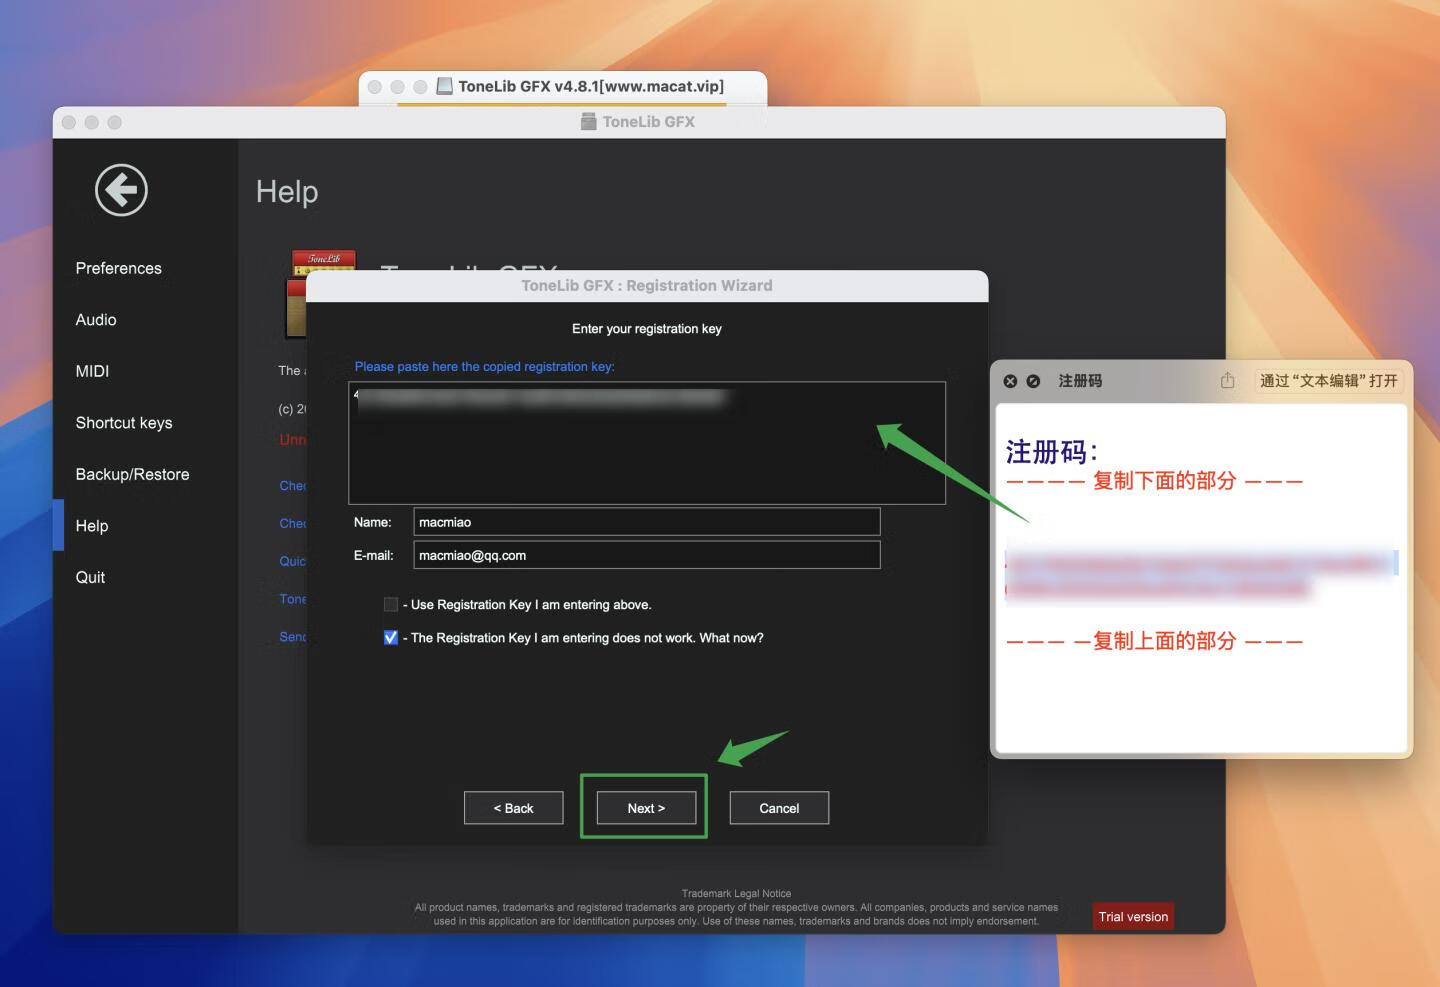Click the back arrow icon in sidebar
The width and height of the screenshot is (1440, 987).
121,190
